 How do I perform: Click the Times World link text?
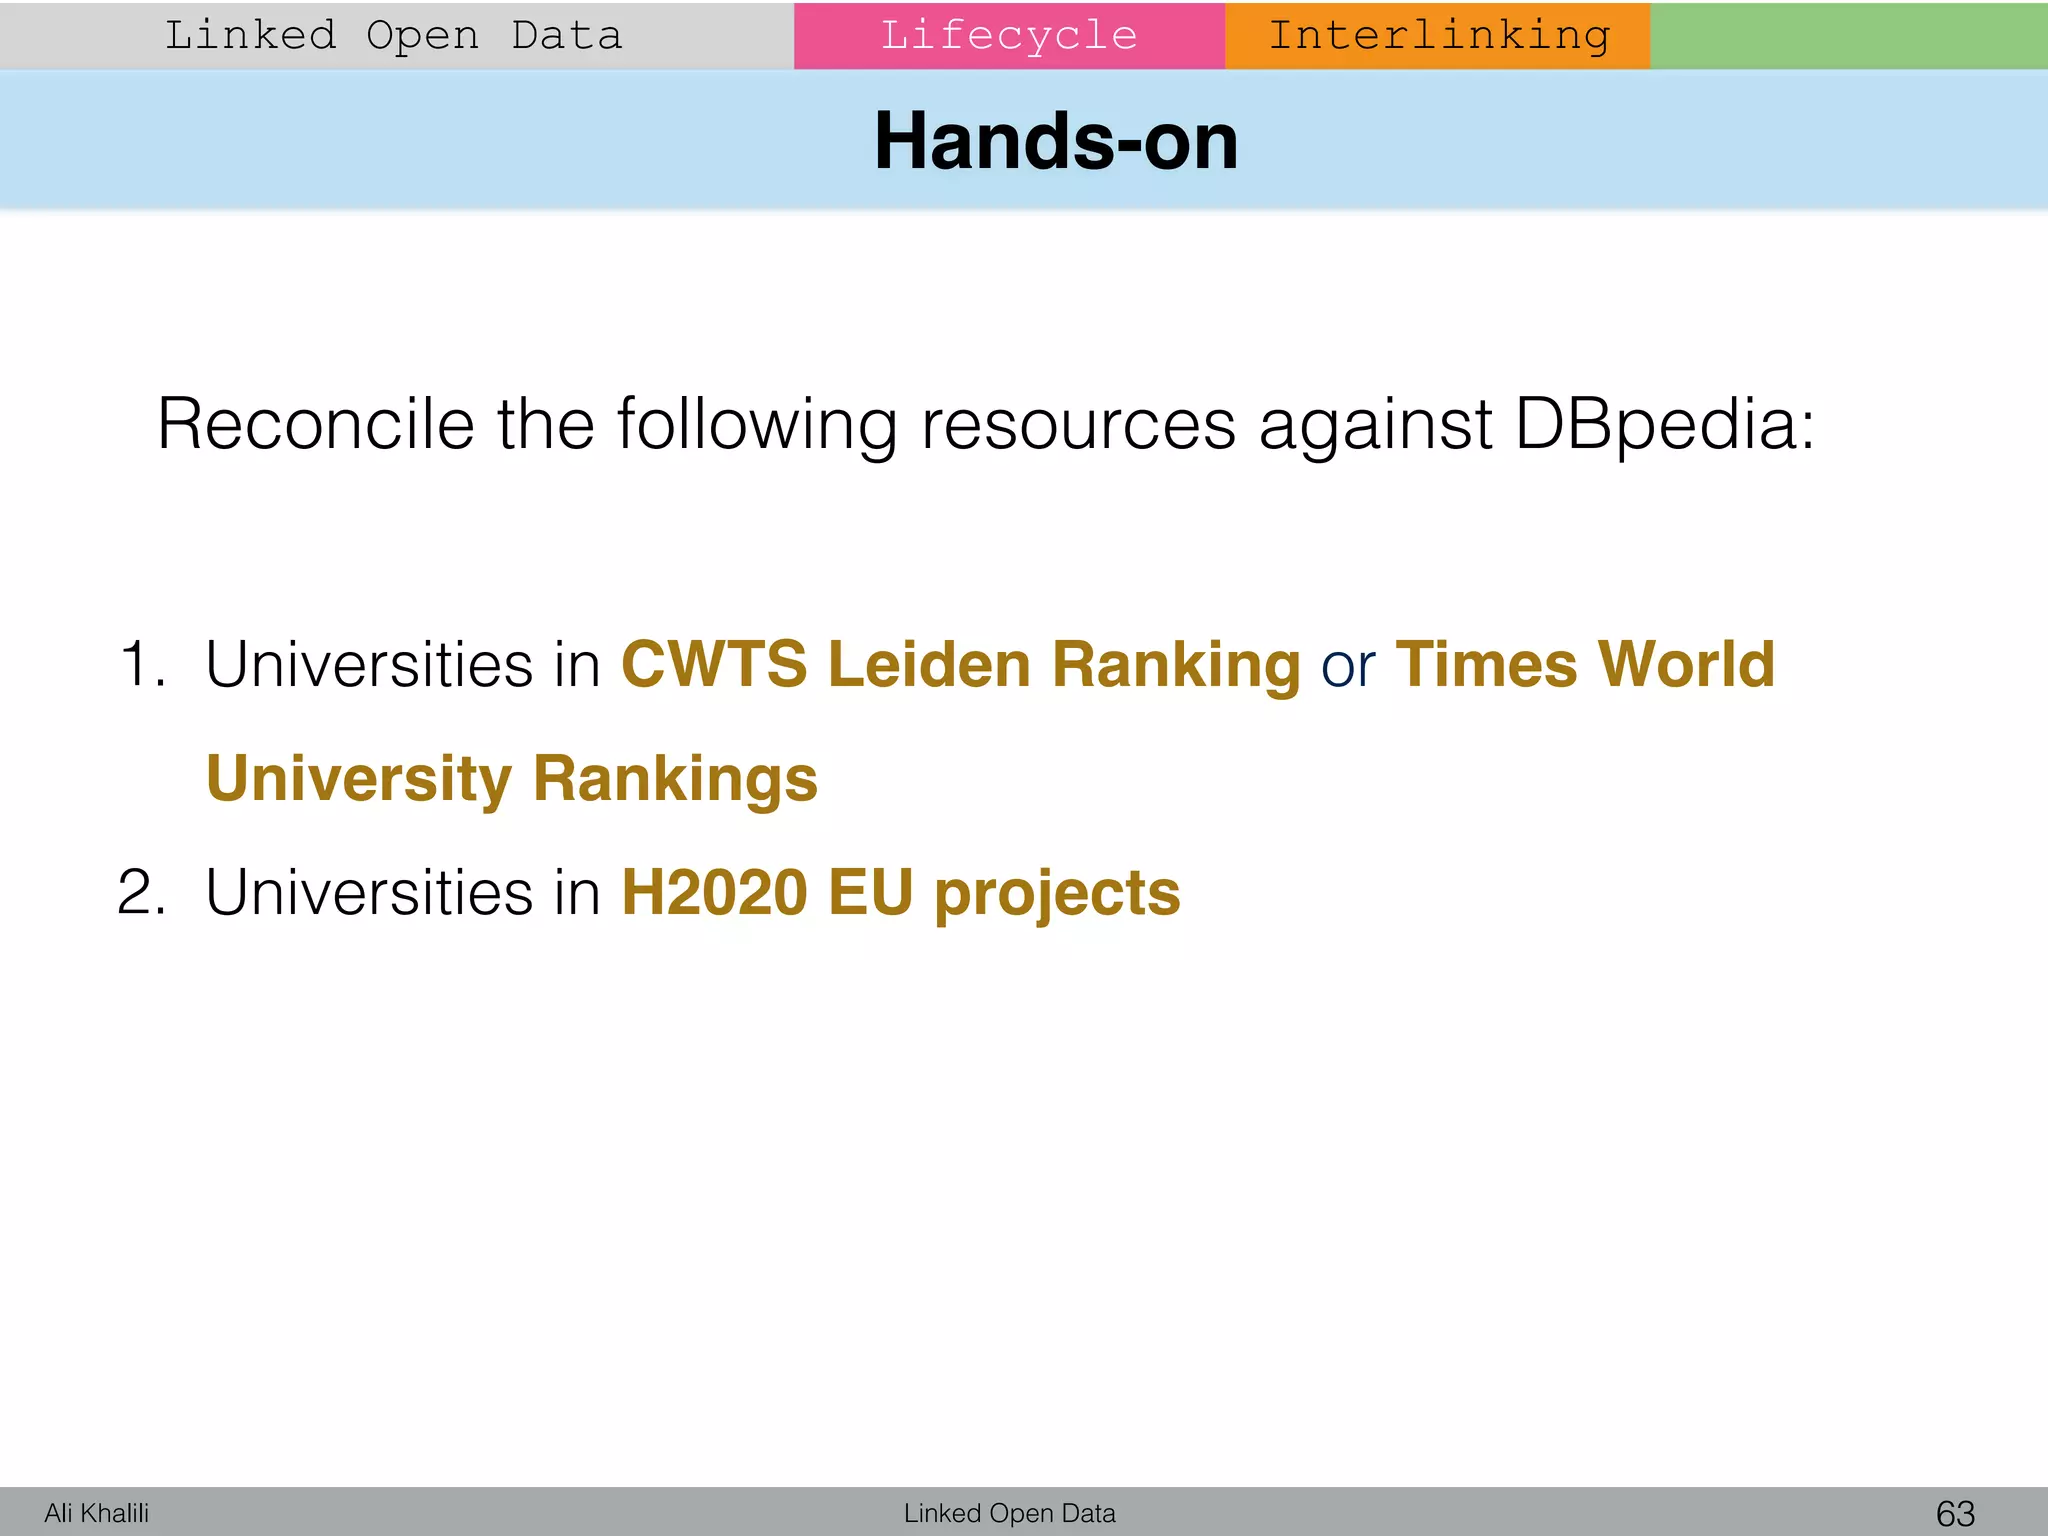[1584, 665]
